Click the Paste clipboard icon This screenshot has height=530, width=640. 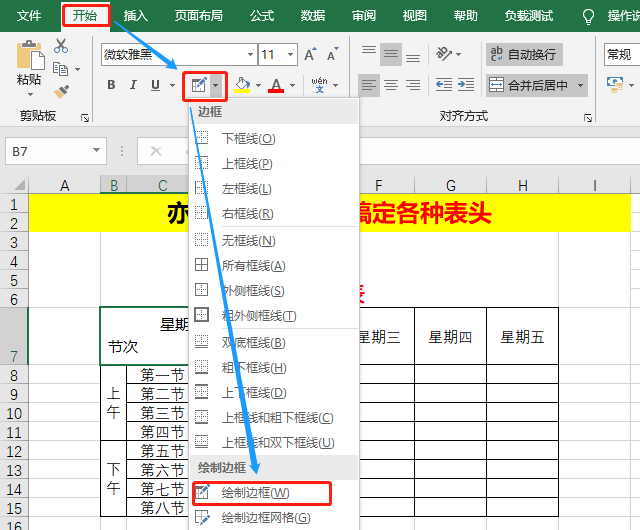coord(31,54)
